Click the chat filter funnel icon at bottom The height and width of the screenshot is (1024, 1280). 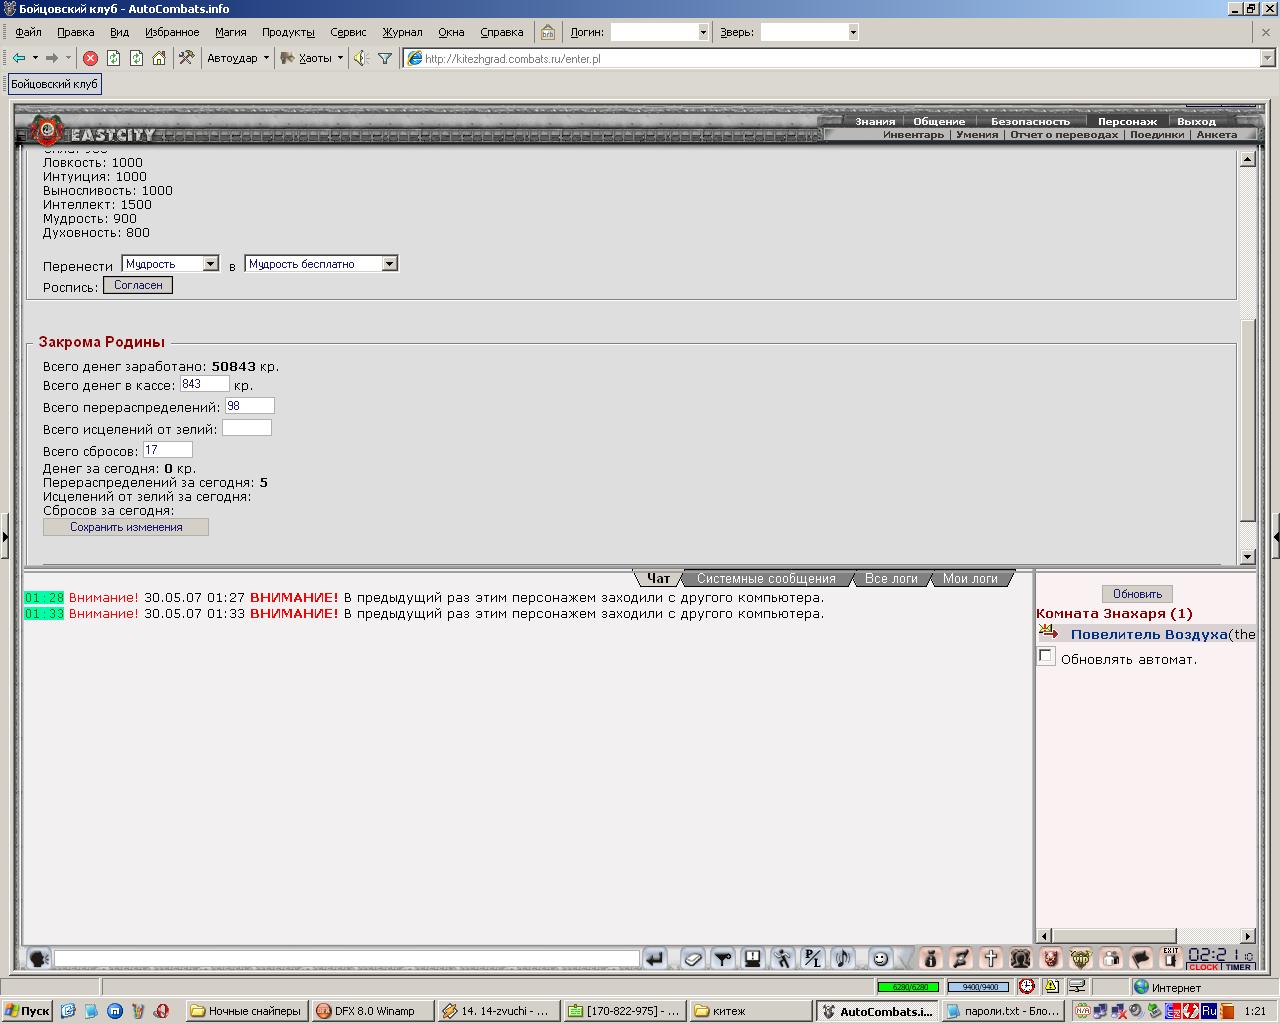tap(723, 958)
